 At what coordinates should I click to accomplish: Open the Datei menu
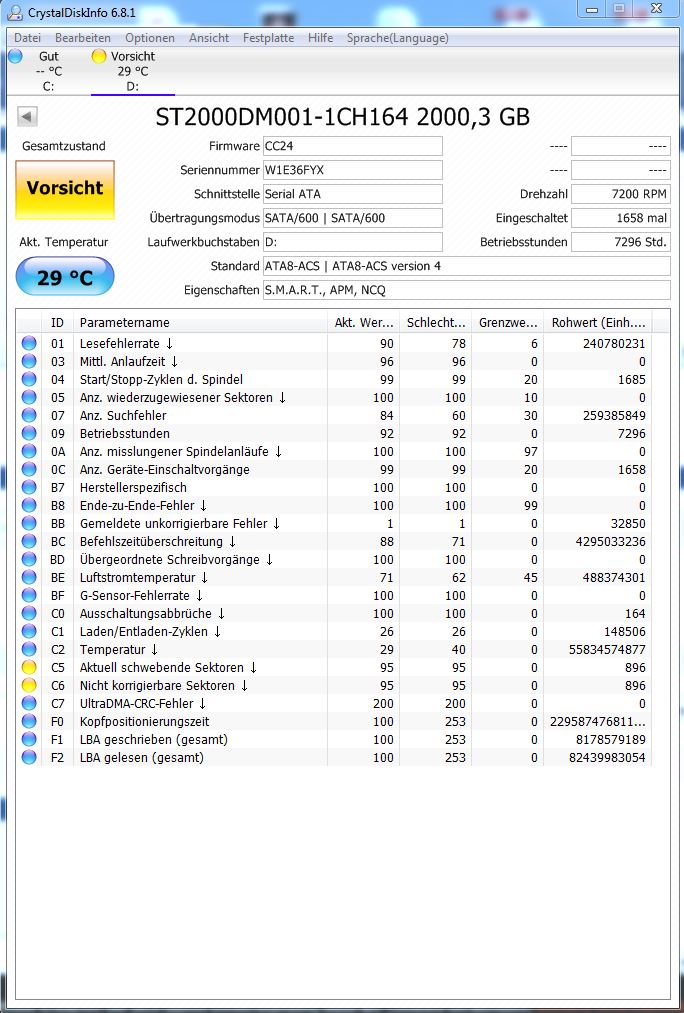(27, 38)
